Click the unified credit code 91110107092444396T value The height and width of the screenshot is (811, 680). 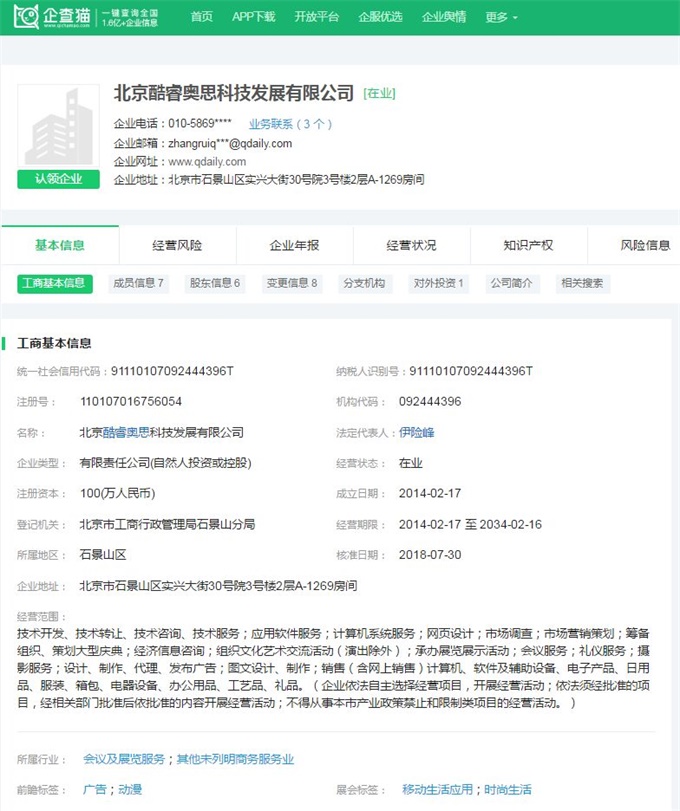[x=172, y=371]
